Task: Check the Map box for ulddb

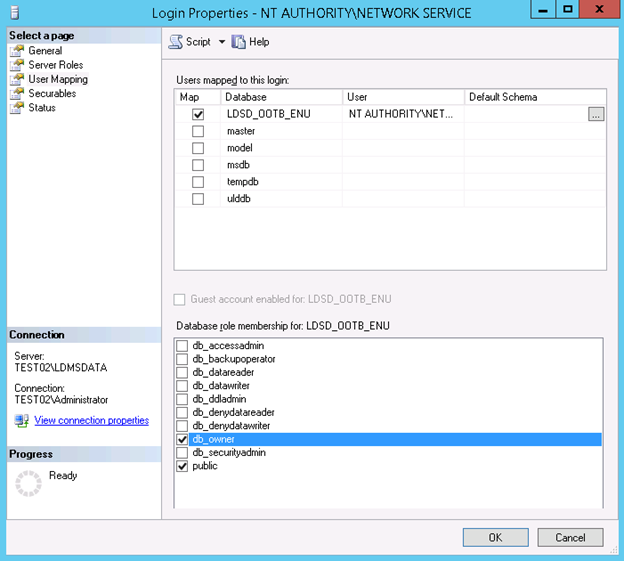Action: [x=198, y=199]
